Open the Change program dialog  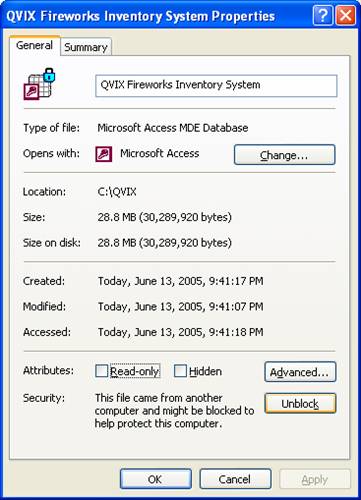click(x=284, y=155)
